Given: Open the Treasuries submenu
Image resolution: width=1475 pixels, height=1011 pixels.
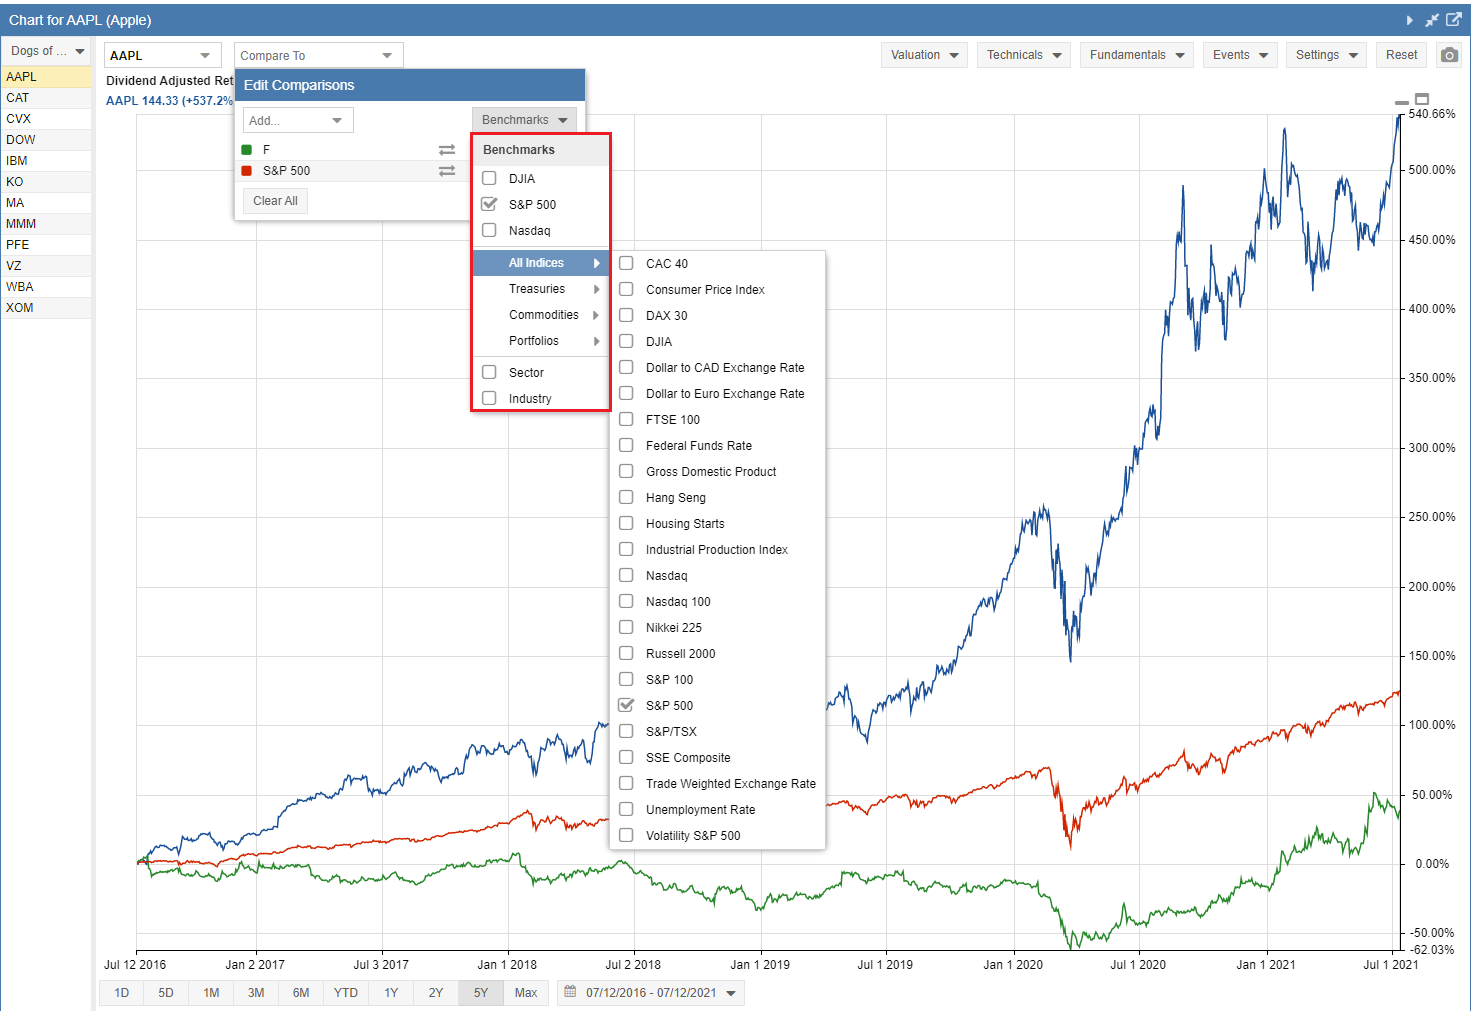Looking at the screenshot, I should coord(541,289).
